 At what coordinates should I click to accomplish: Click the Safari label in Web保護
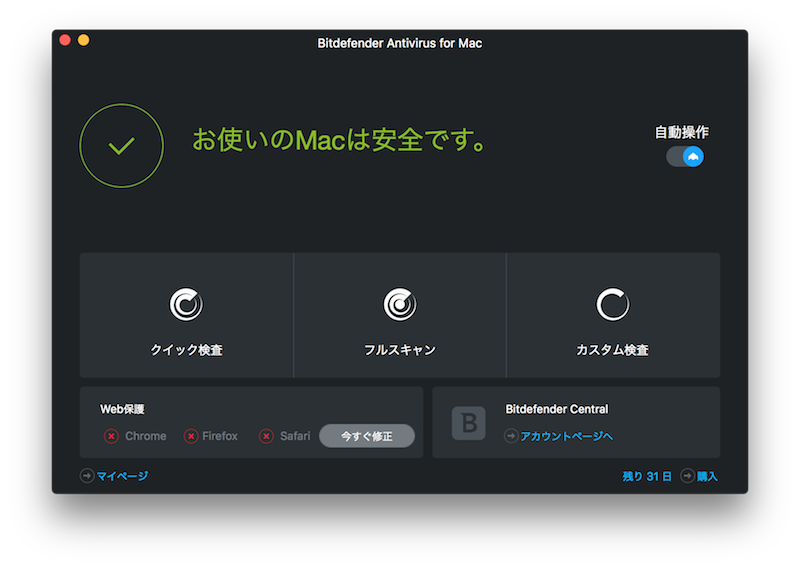(x=295, y=436)
